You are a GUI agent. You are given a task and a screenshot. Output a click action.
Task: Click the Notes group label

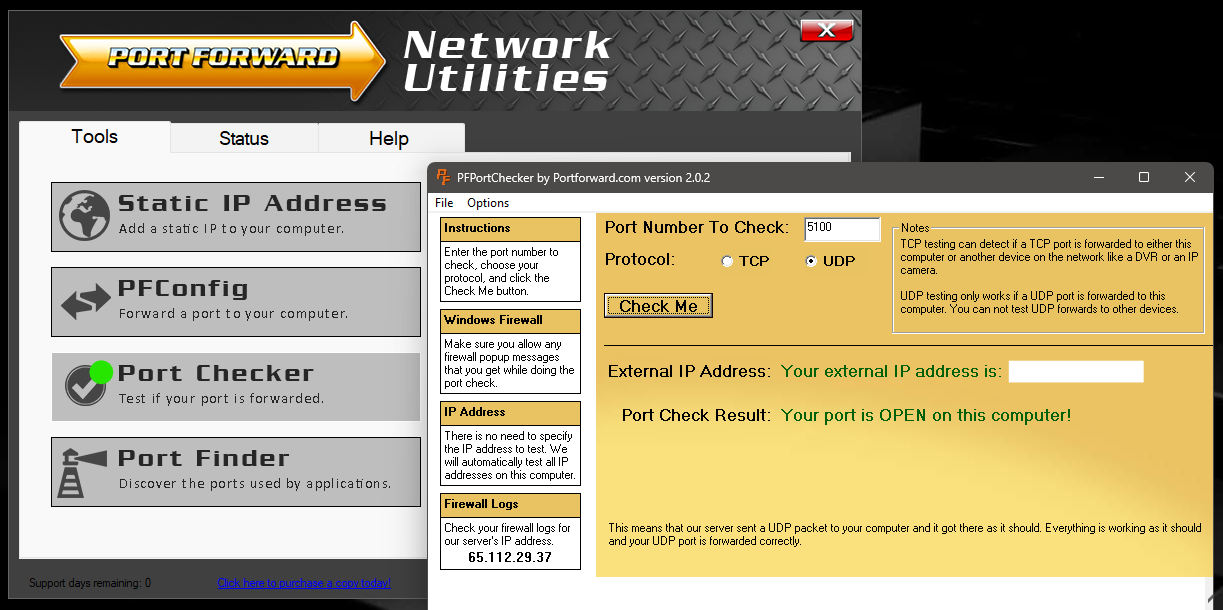(915, 228)
